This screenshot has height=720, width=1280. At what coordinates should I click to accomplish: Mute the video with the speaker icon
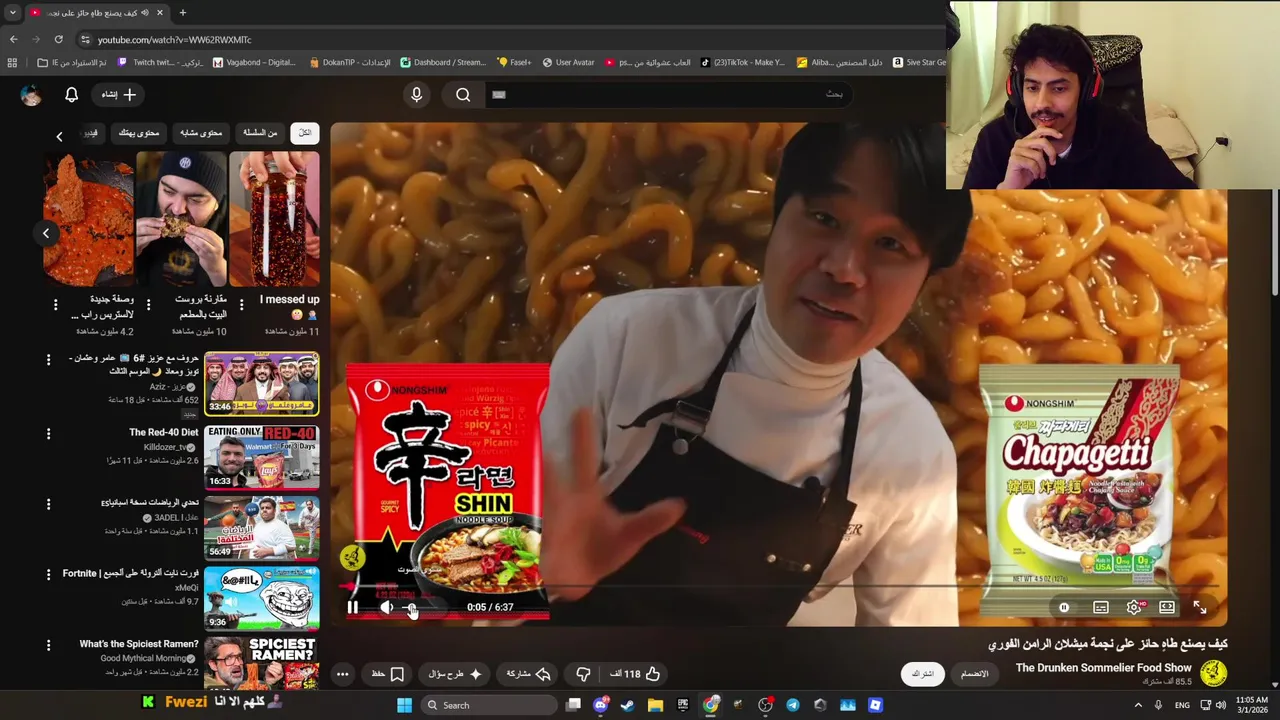(x=387, y=607)
